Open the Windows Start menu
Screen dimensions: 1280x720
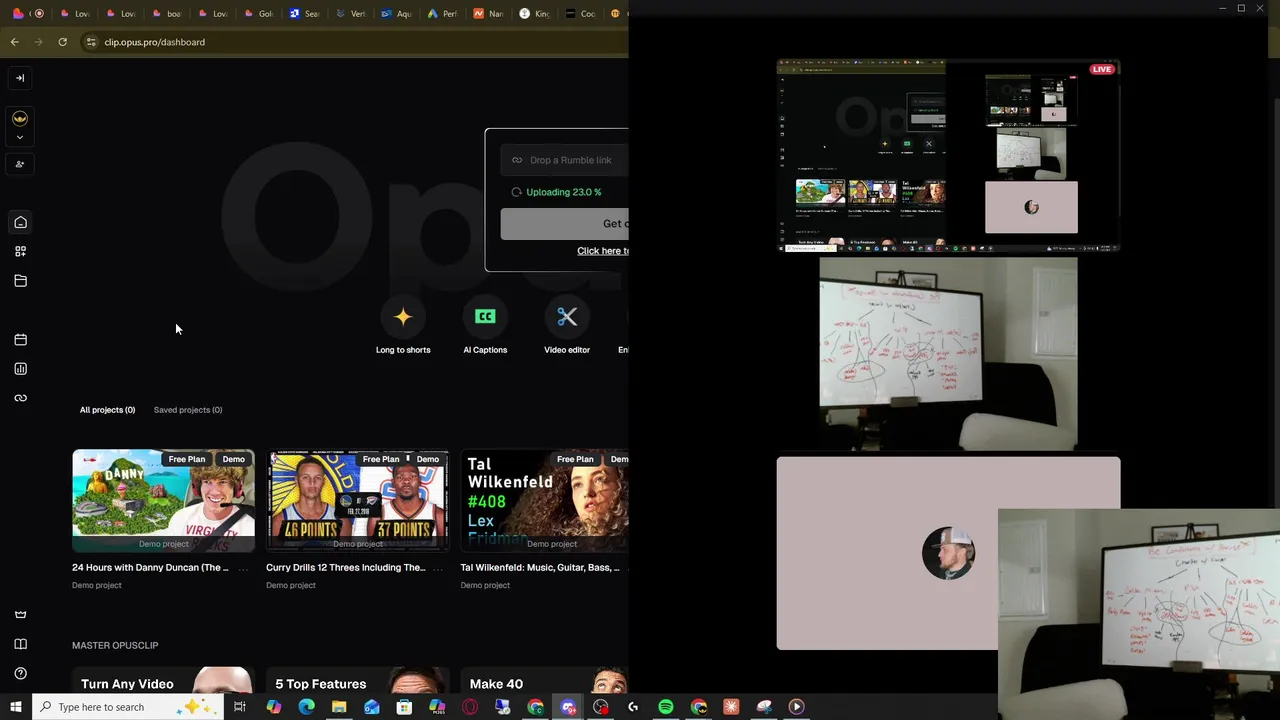pyautogui.click(x=15, y=707)
